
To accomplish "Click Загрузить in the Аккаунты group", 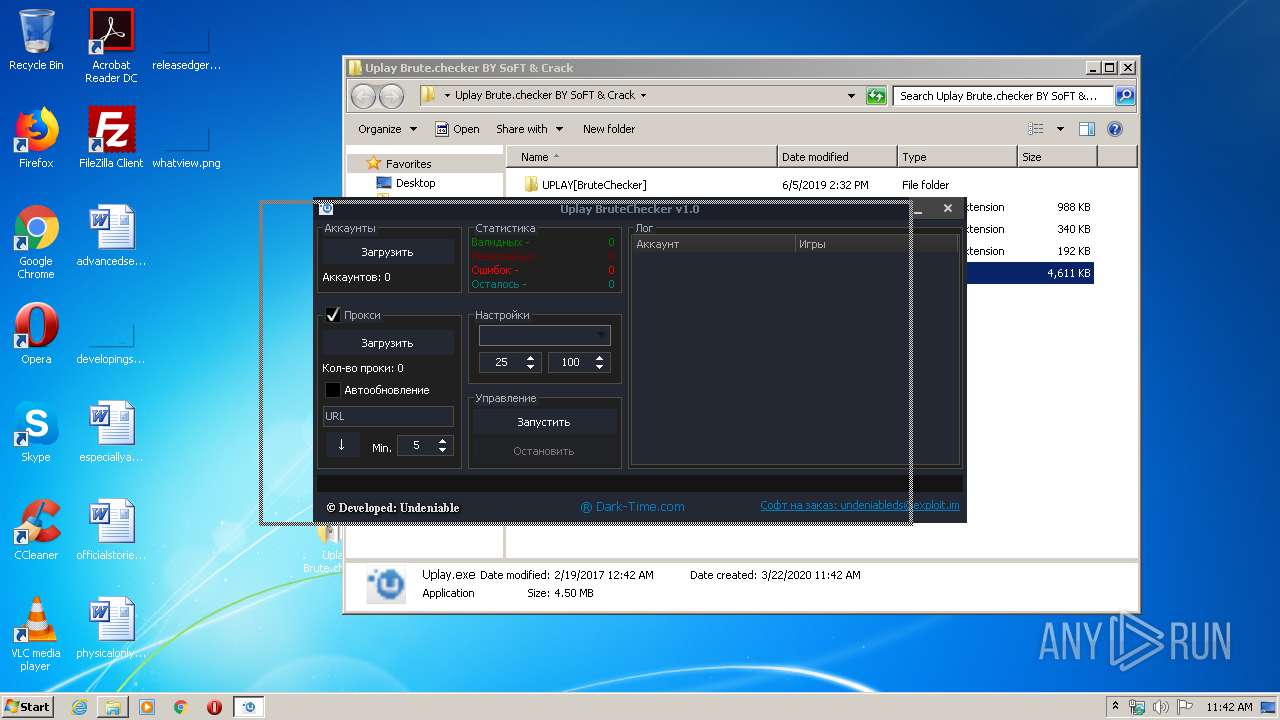I will [x=387, y=252].
